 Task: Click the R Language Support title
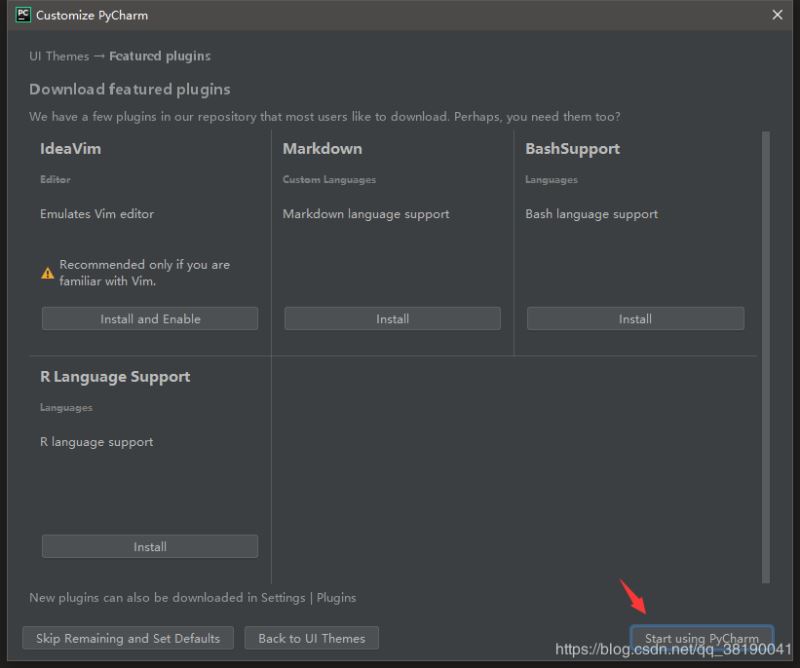[x=115, y=377]
